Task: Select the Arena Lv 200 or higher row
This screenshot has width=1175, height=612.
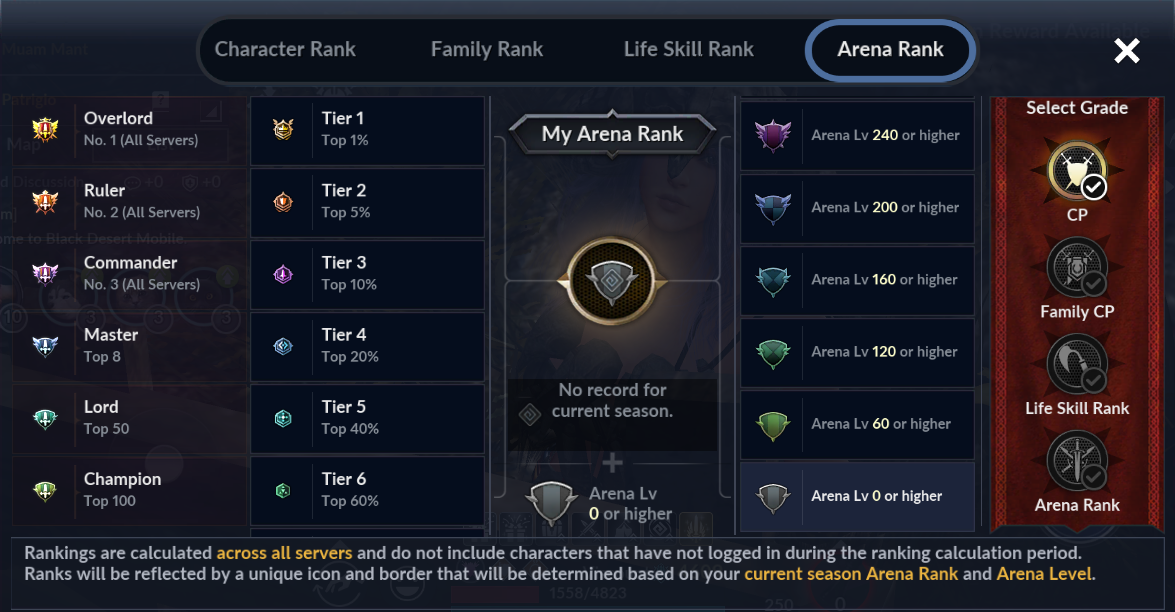Action: pos(857,207)
